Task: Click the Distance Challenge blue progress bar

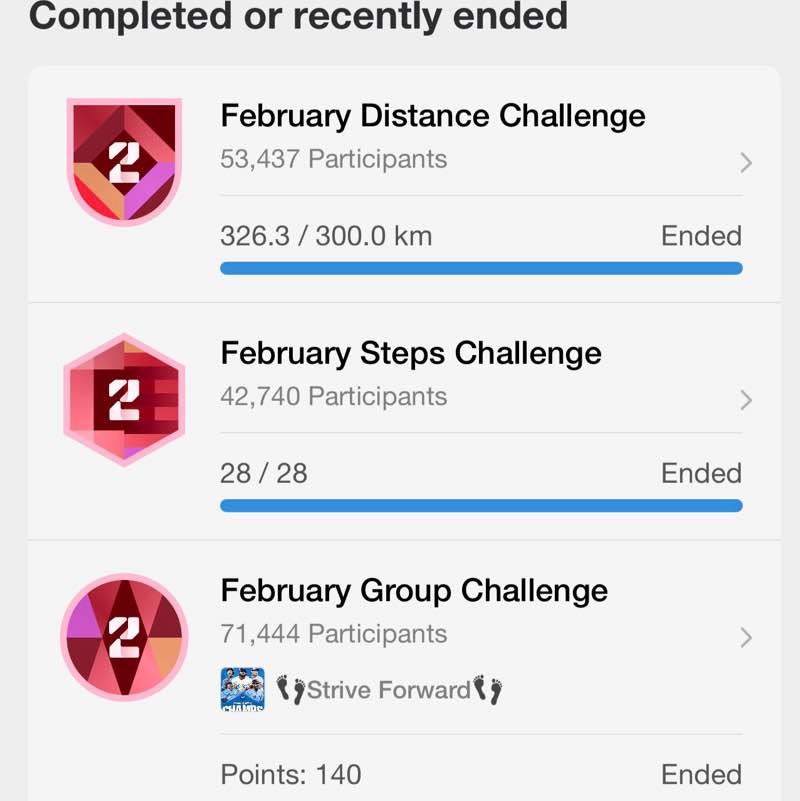Action: pyautogui.click(x=481, y=268)
